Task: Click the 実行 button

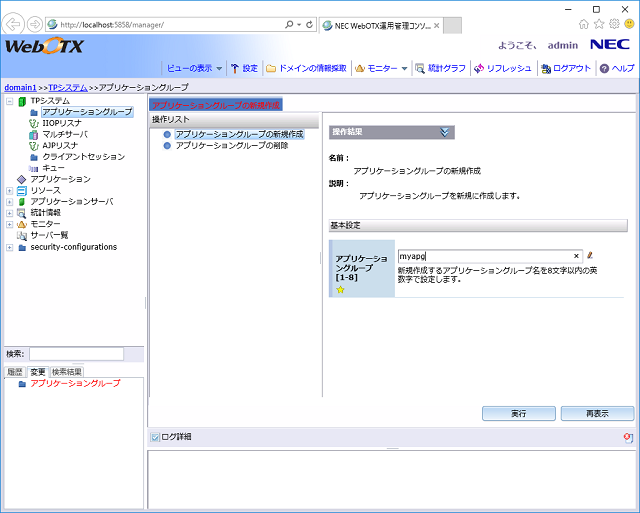Action: pyautogui.click(x=518, y=413)
